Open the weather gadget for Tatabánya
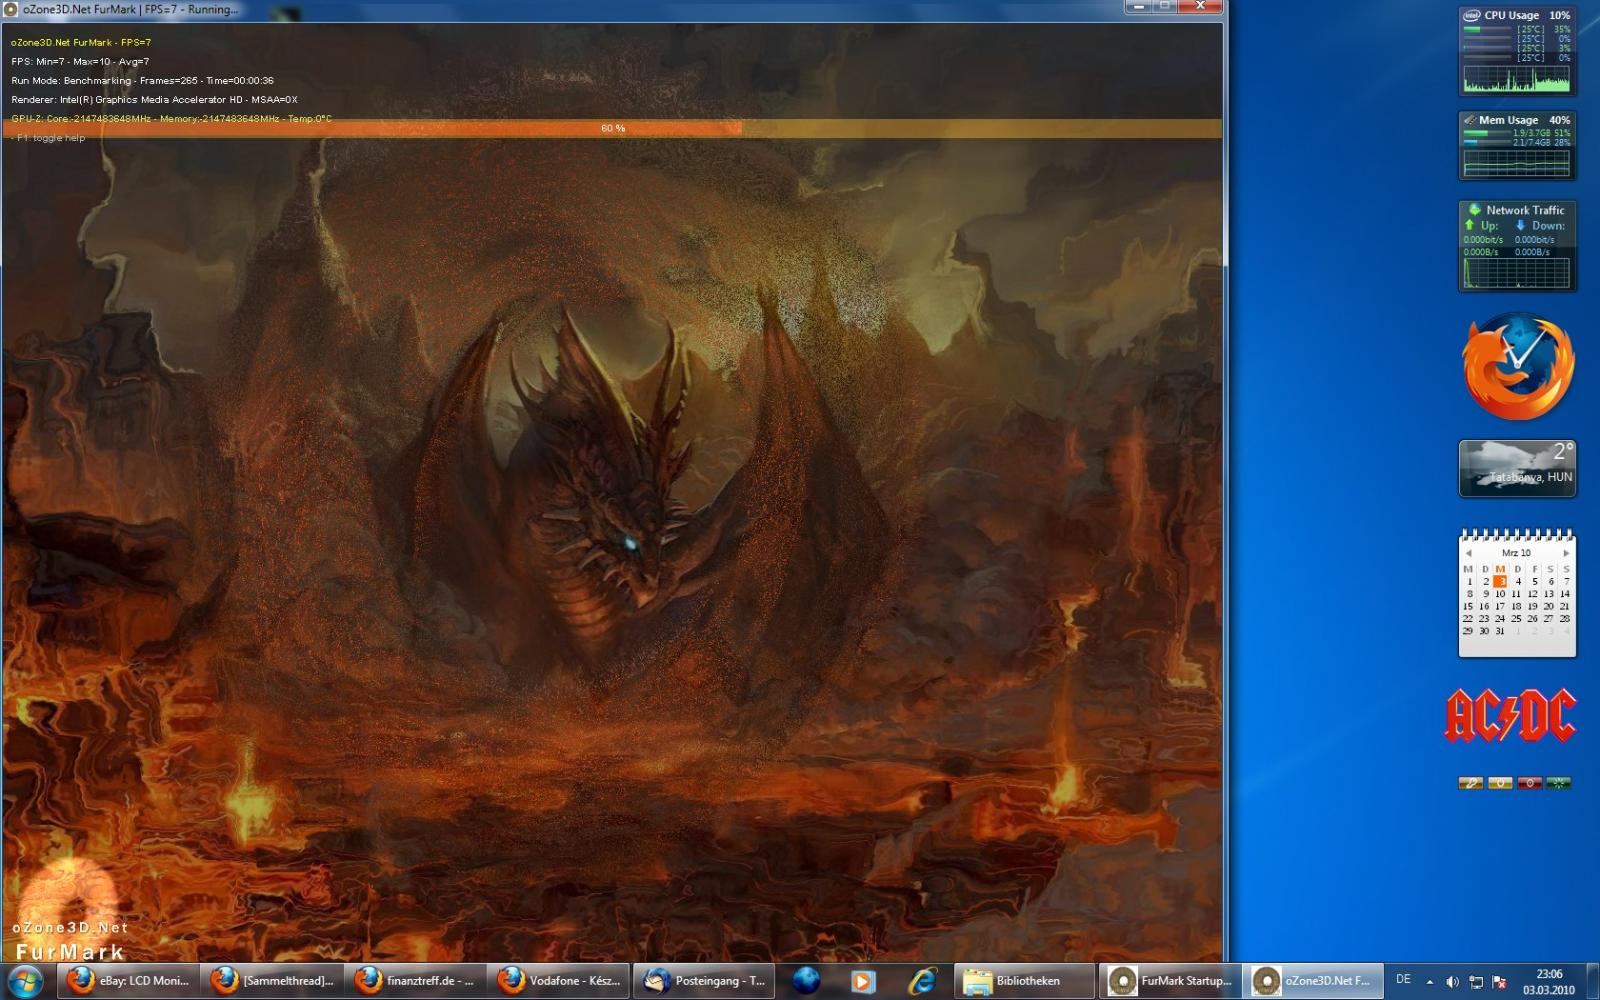The height and width of the screenshot is (1000, 1600). [x=1517, y=468]
